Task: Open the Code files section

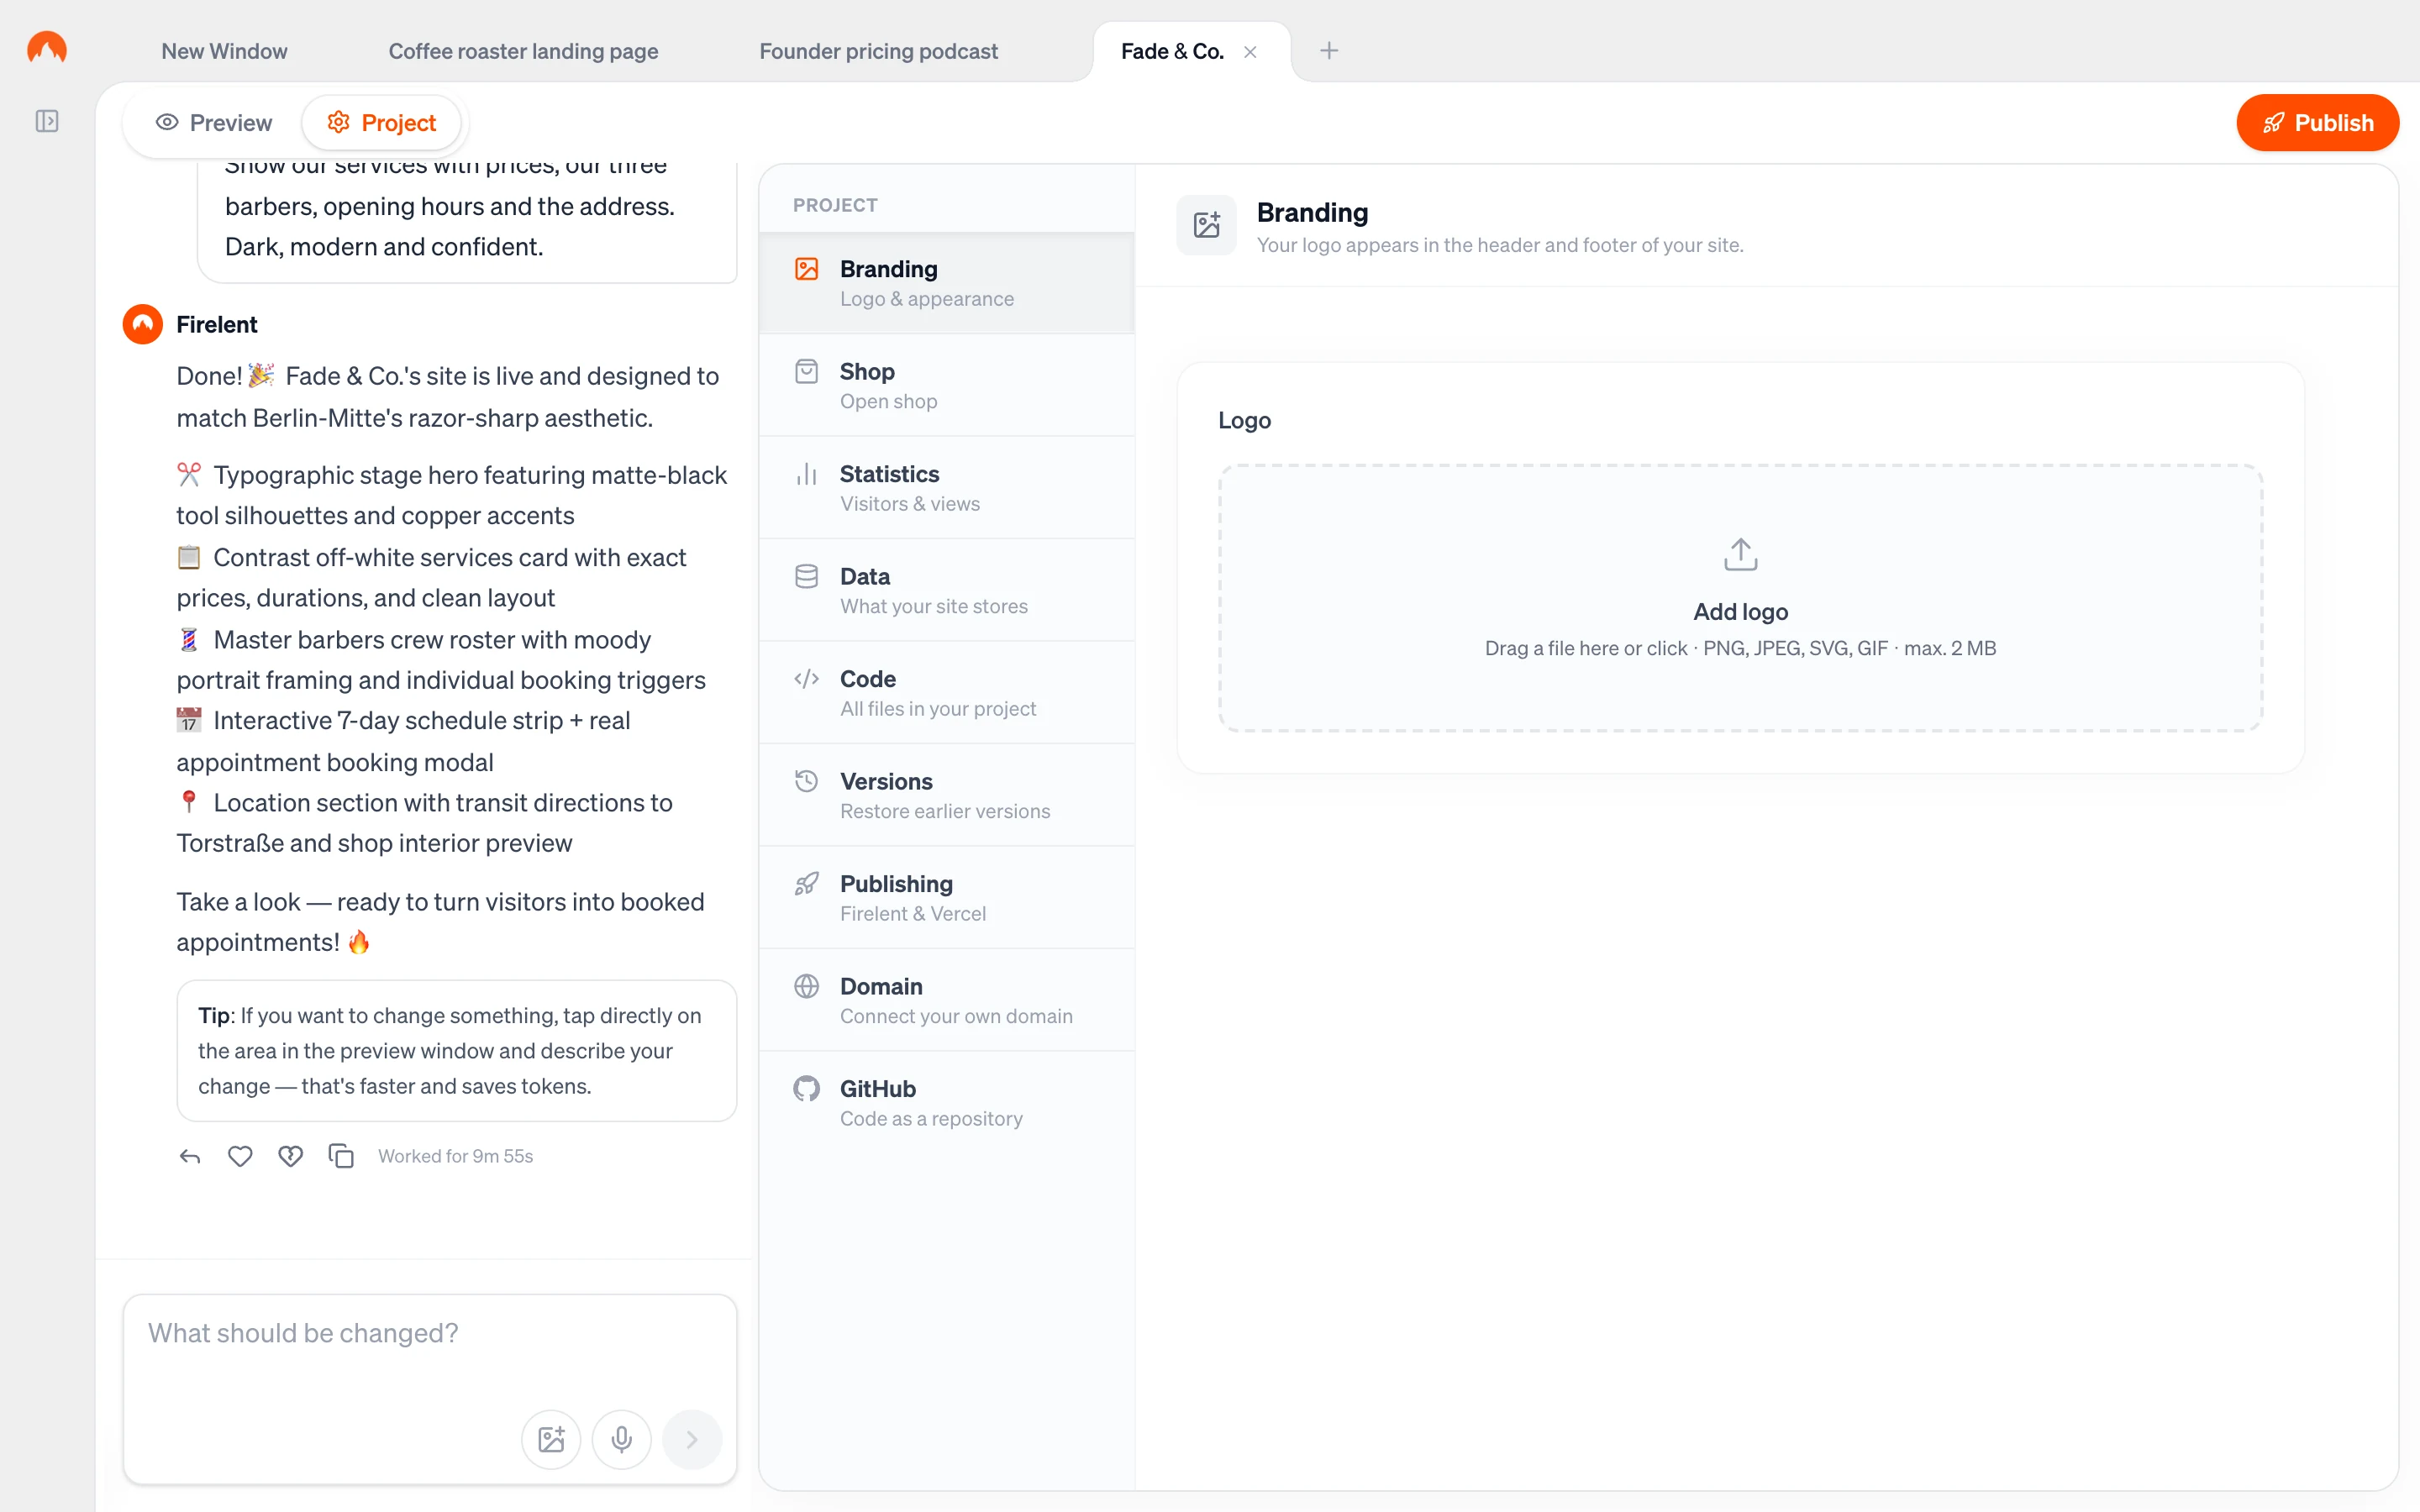Action: 947,693
